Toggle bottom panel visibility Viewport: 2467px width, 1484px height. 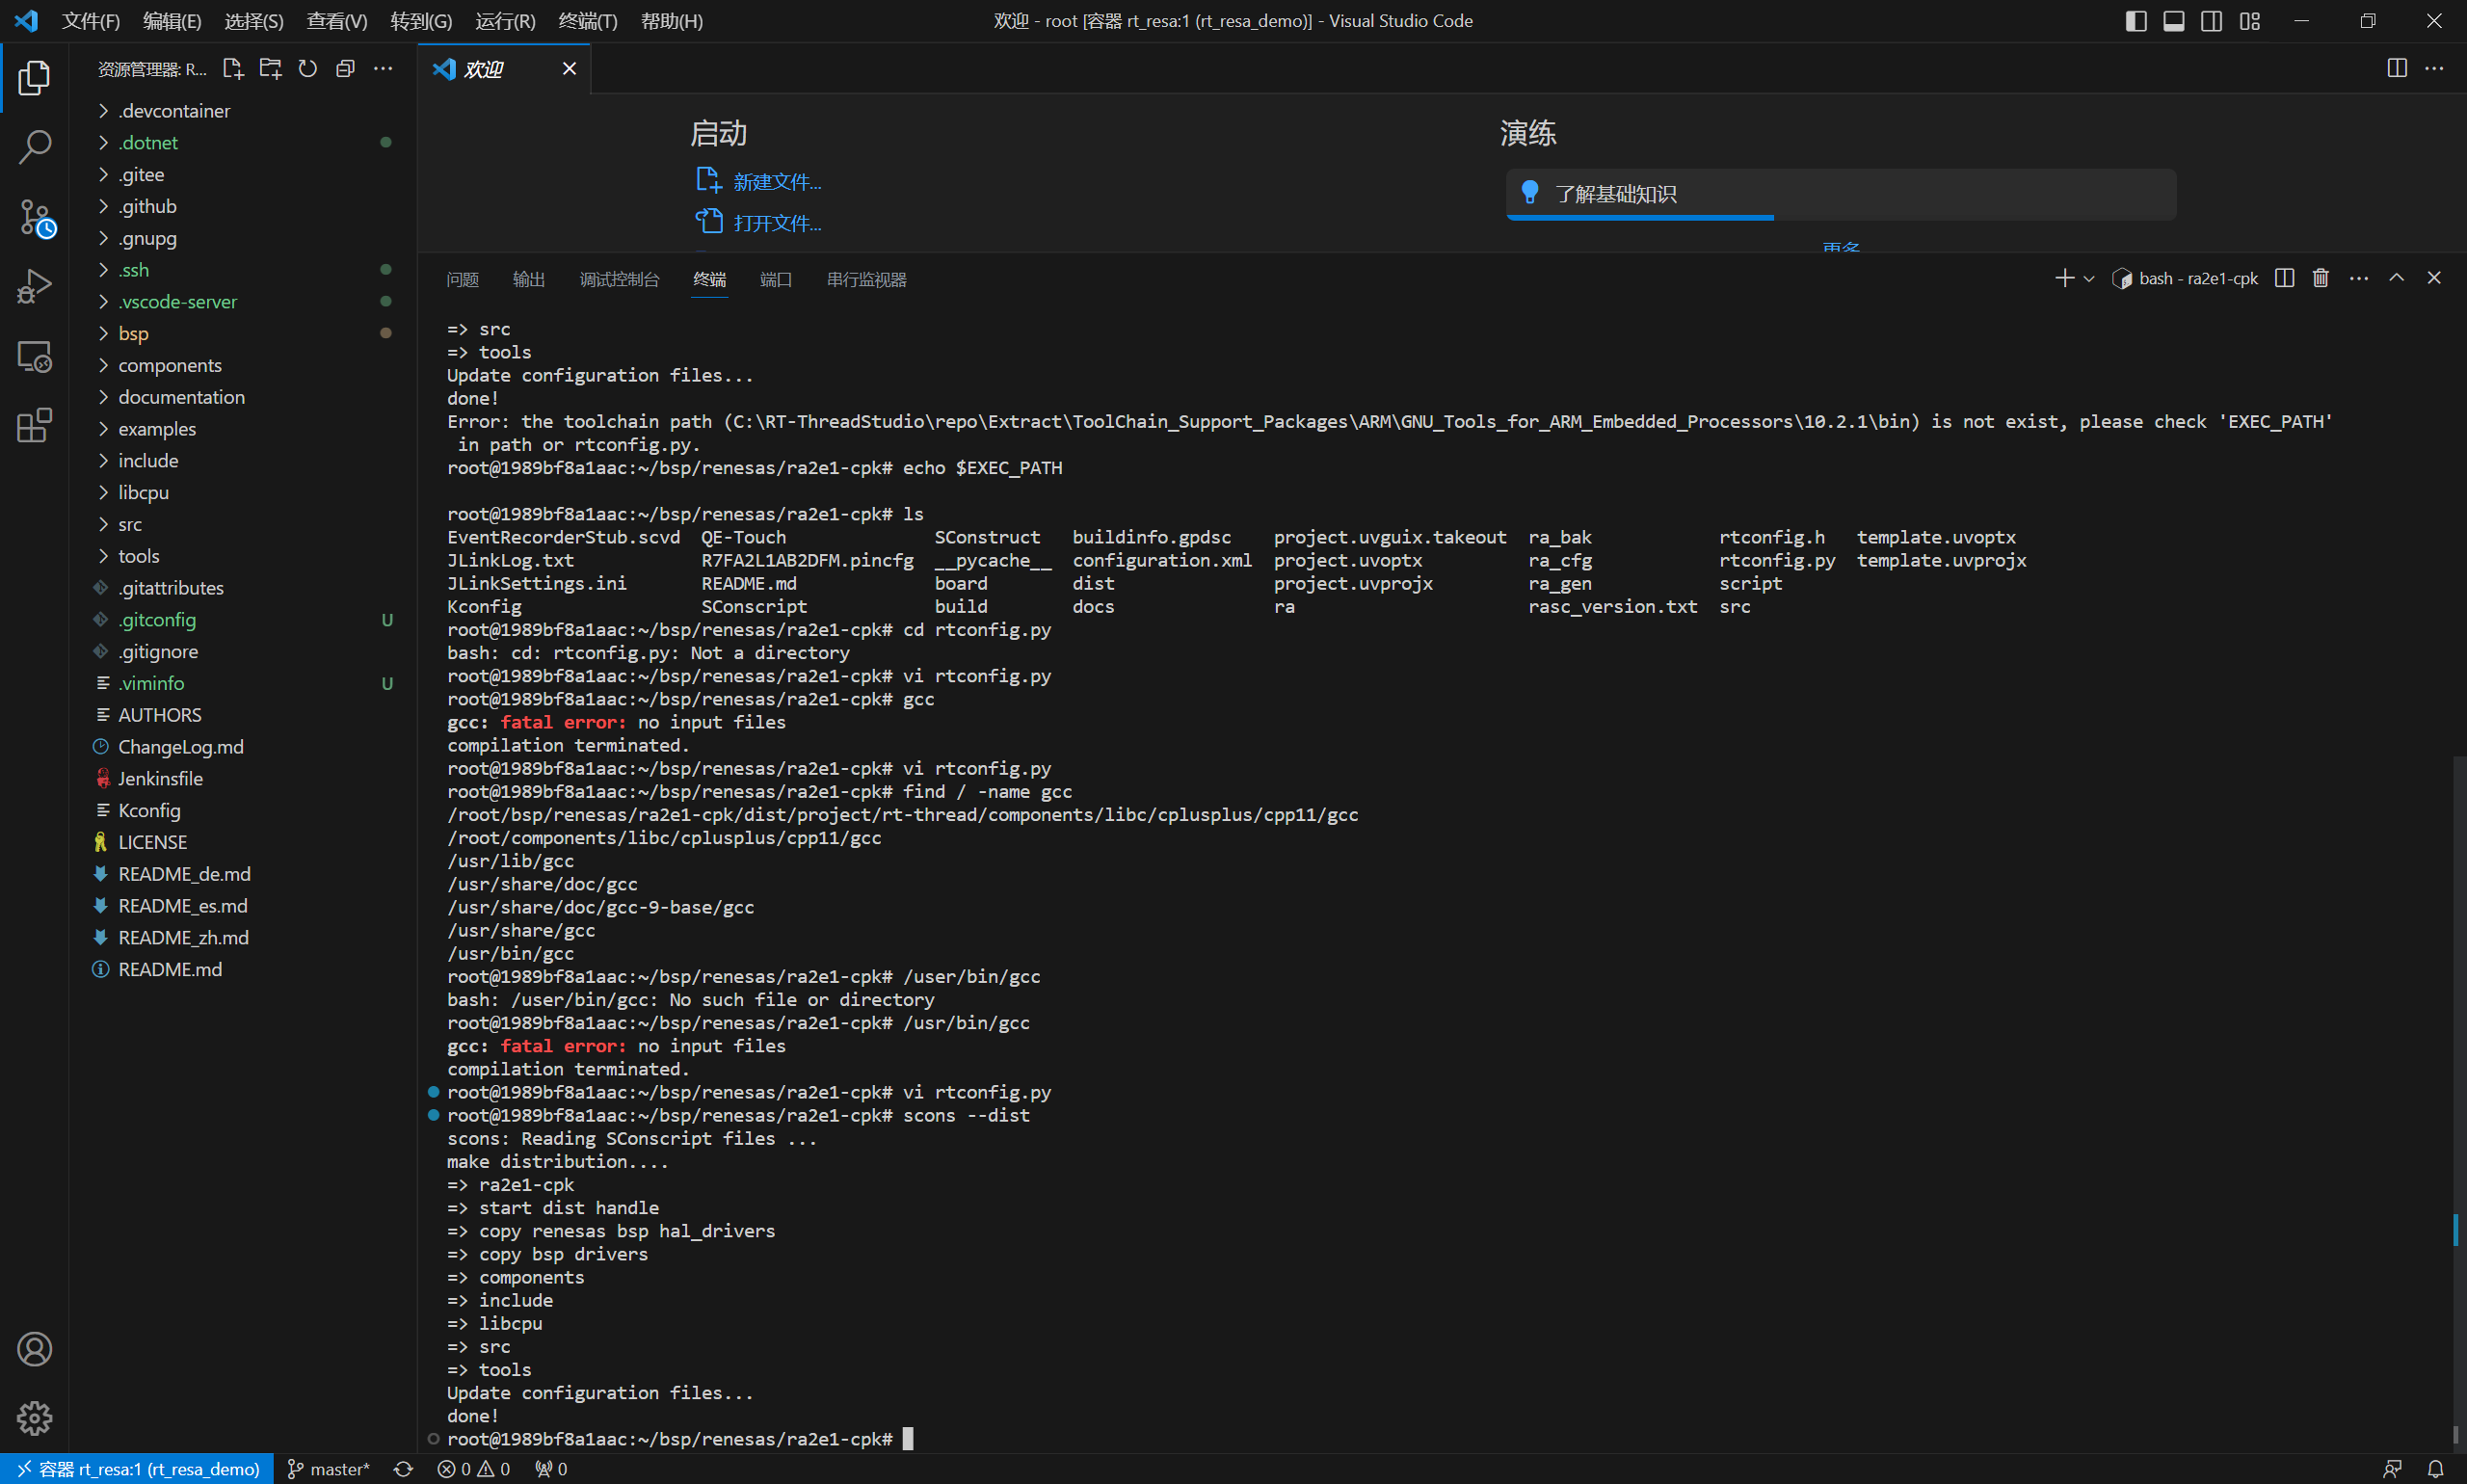(x=2174, y=20)
